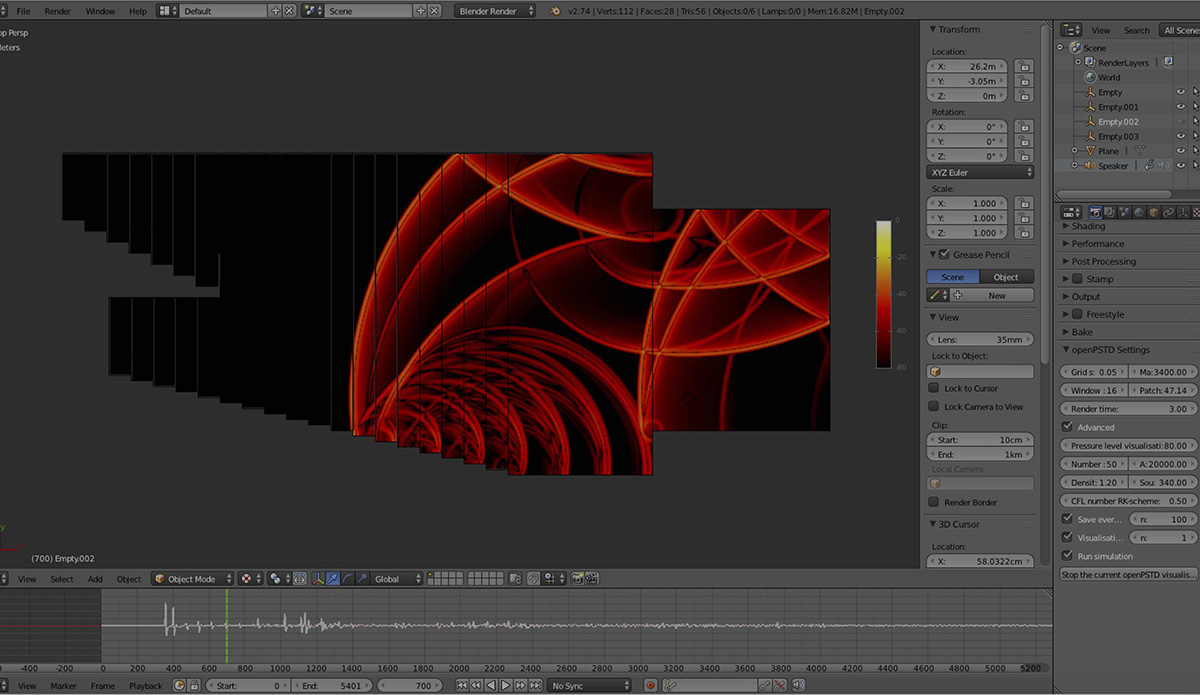Open the Object properties cube tab
The image size is (1200, 695).
point(1153,212)
